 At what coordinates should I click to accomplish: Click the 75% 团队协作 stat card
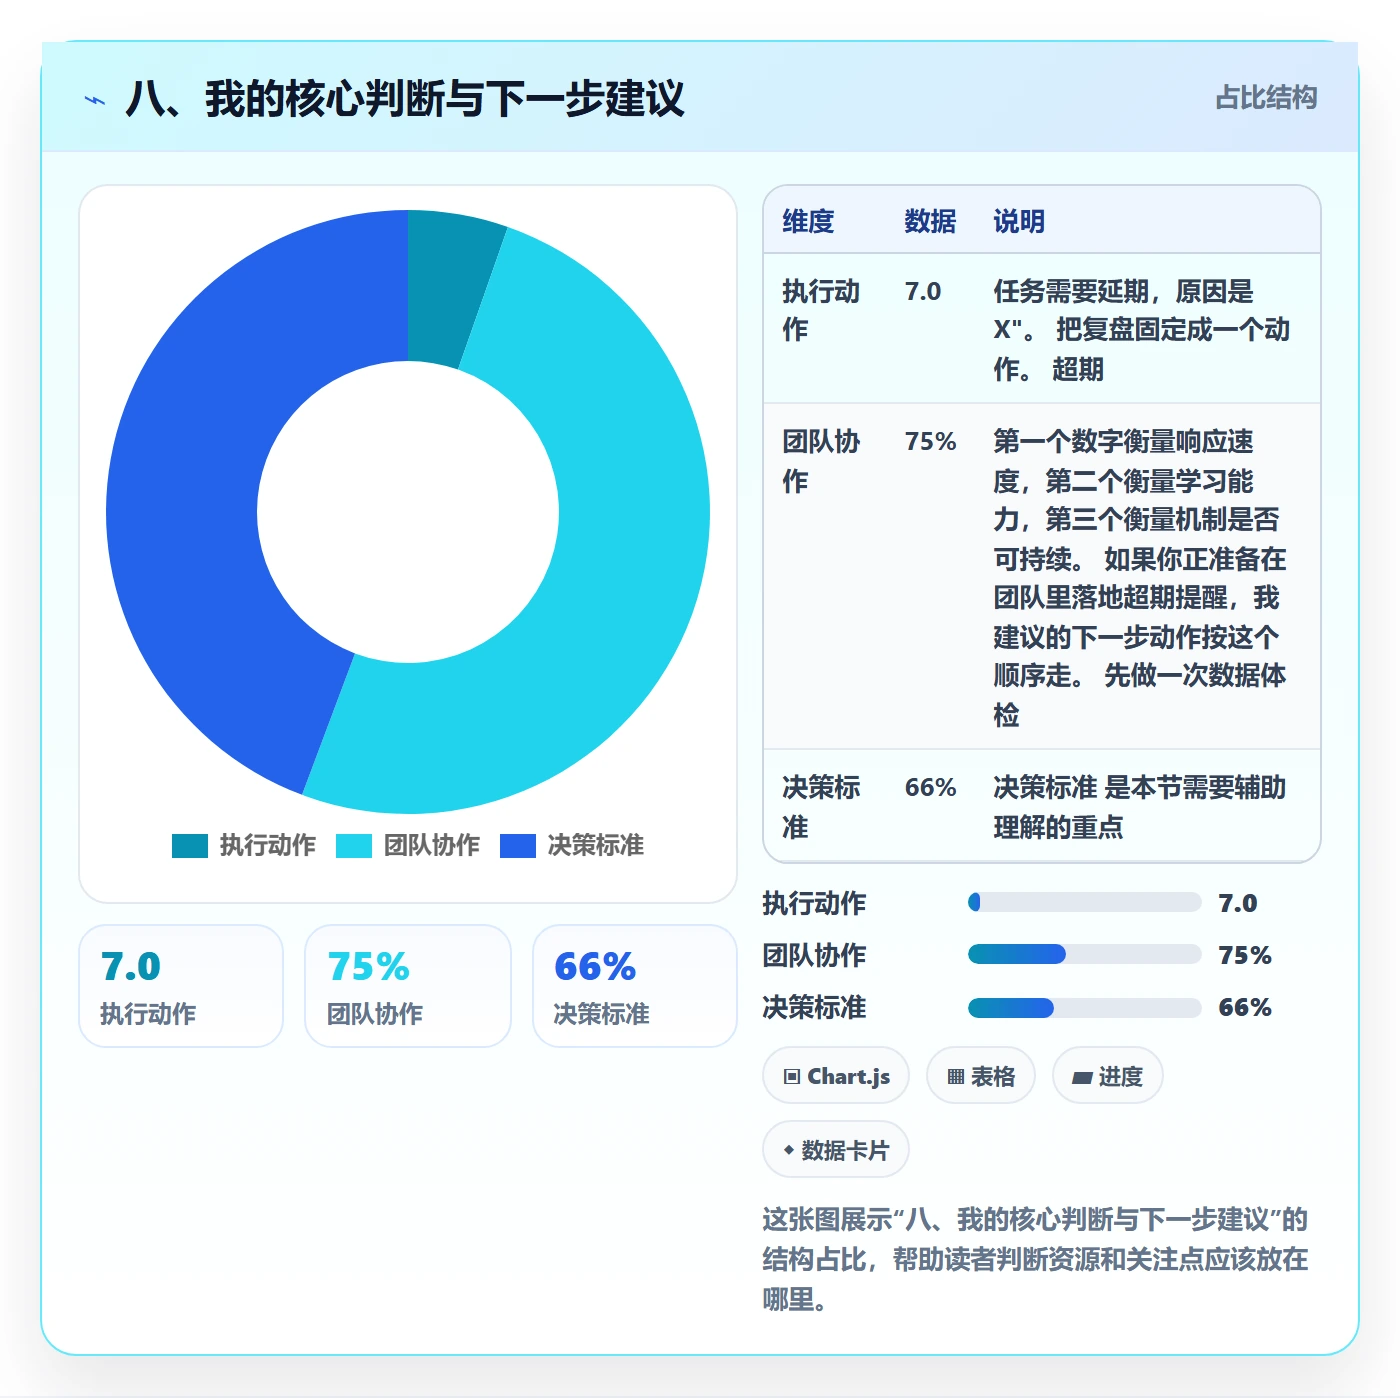pos(408,986)
